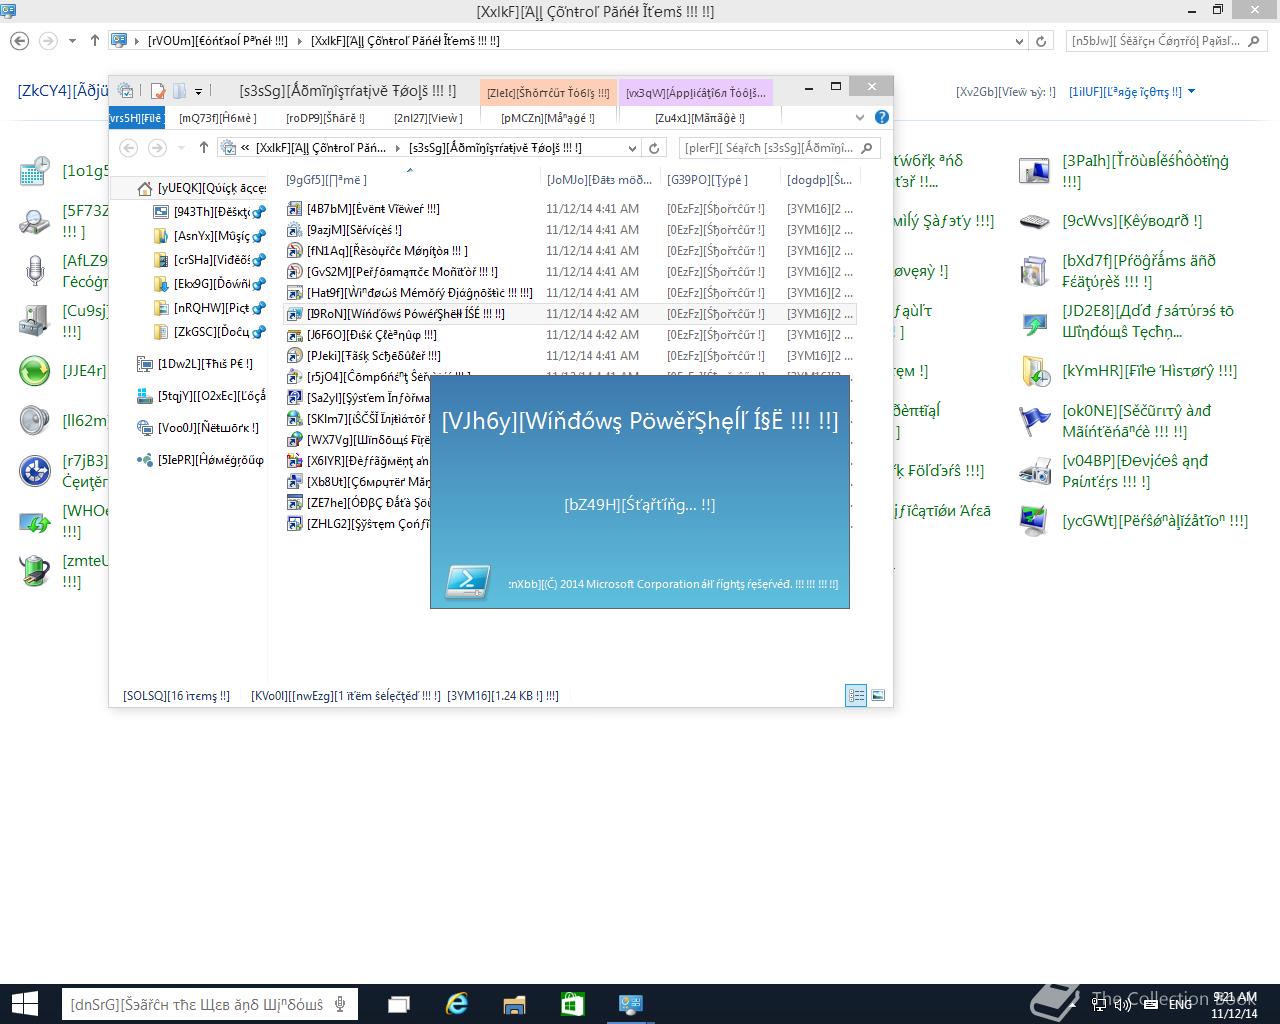
Task: Click the microphone icon in taskbar search
Action: 341,1004
